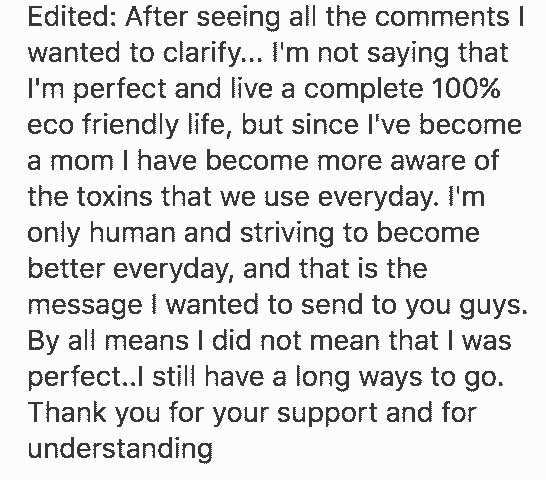Click the word "better" at the line start
The width and height of the screenshot is (546, 480).
click(x=66, y=268)
